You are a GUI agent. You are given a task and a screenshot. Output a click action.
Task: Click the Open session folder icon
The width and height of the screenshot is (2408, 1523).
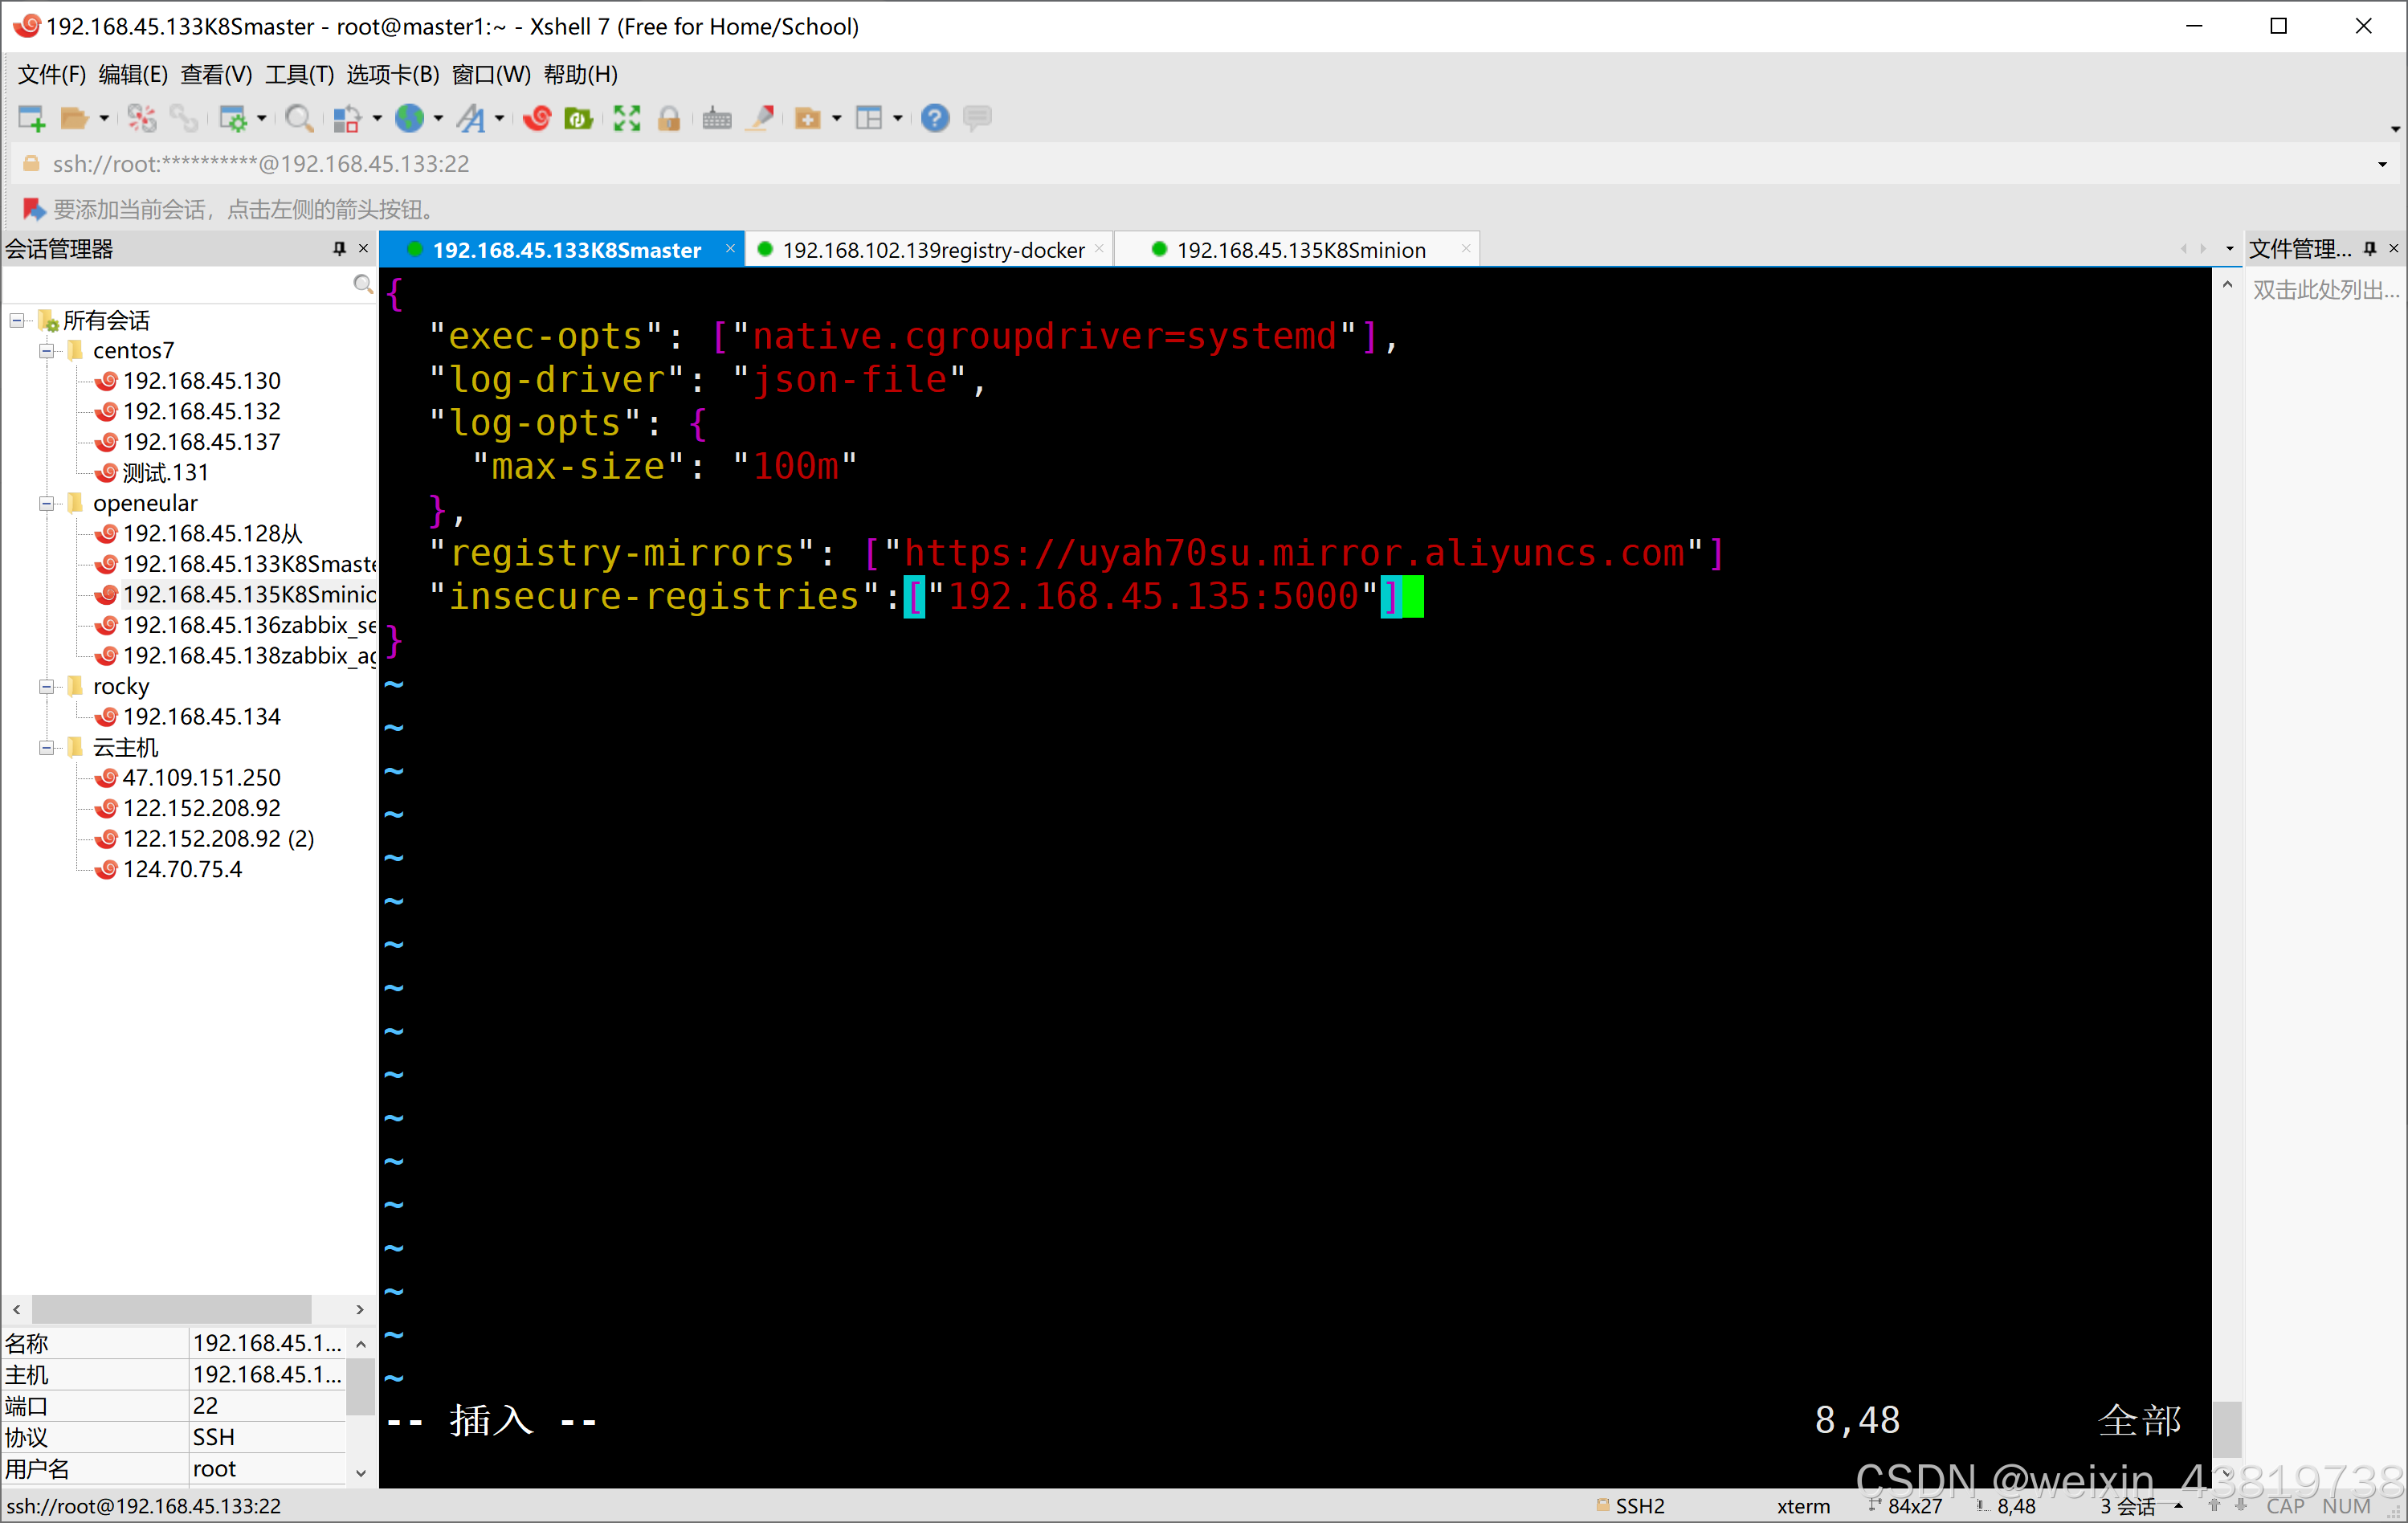pyautogui.click(x=74, y=118)
